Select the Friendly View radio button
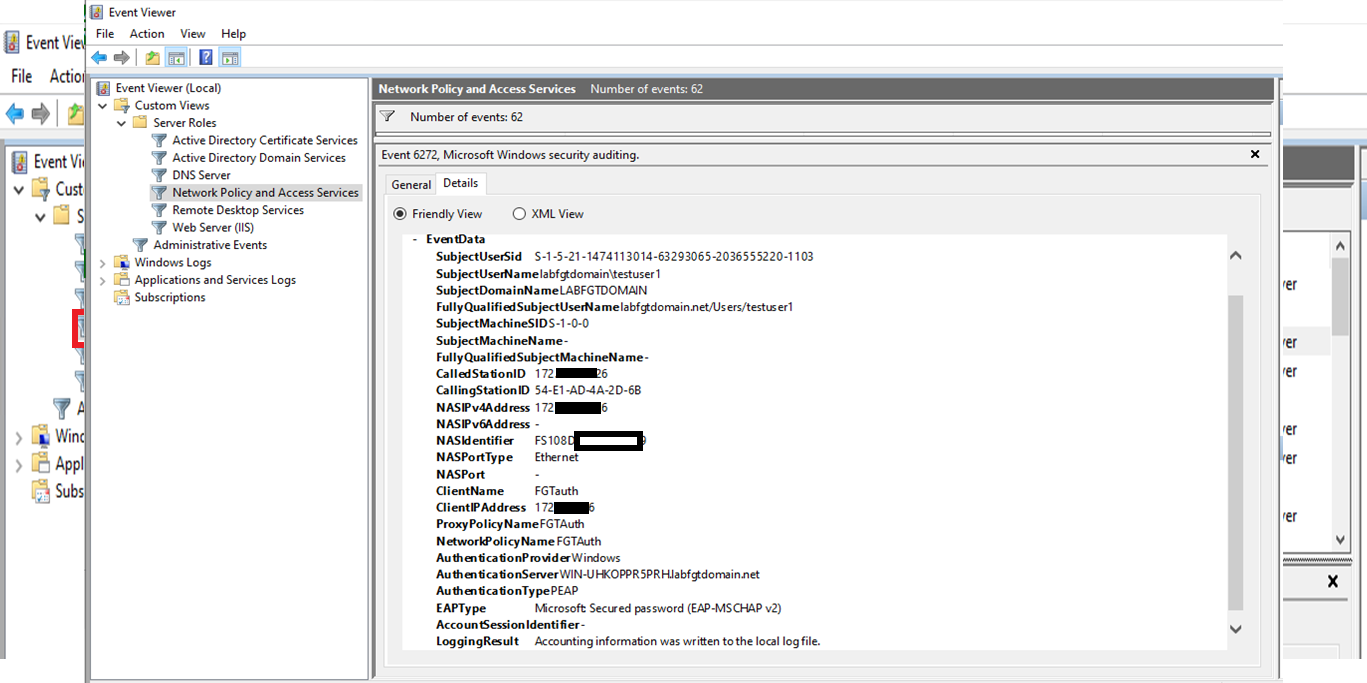 click(400, 214)
